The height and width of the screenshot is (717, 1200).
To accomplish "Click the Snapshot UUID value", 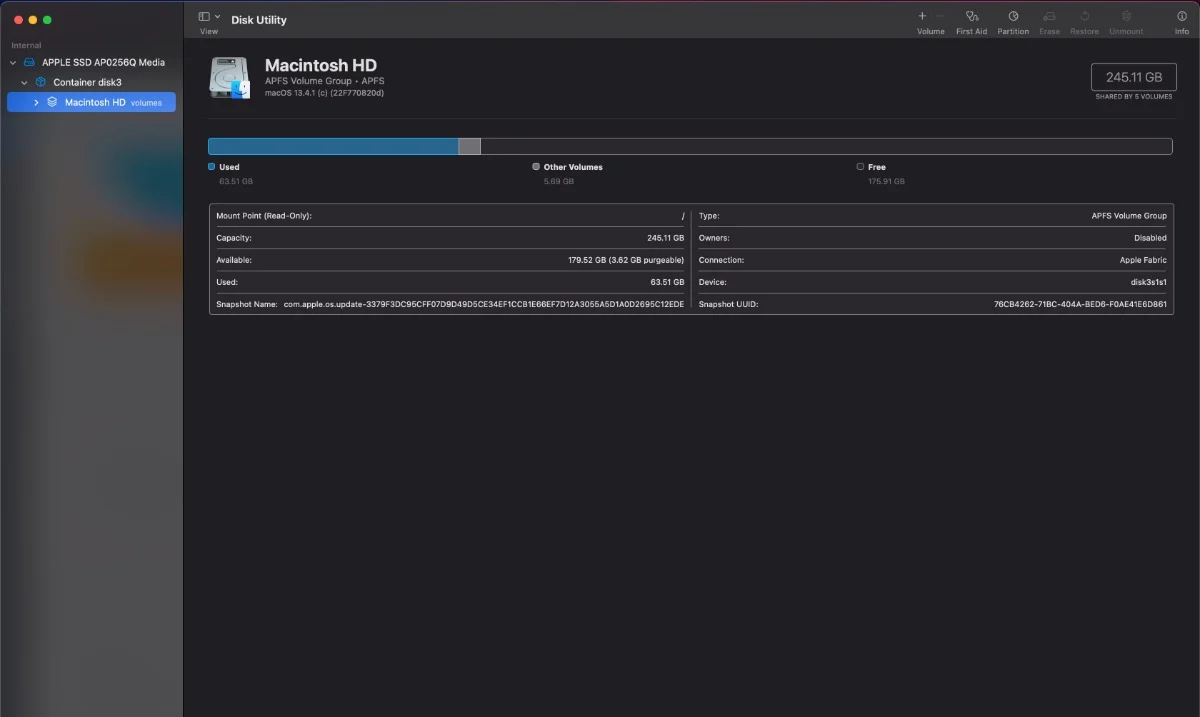I will click(x=1080, y=304).
